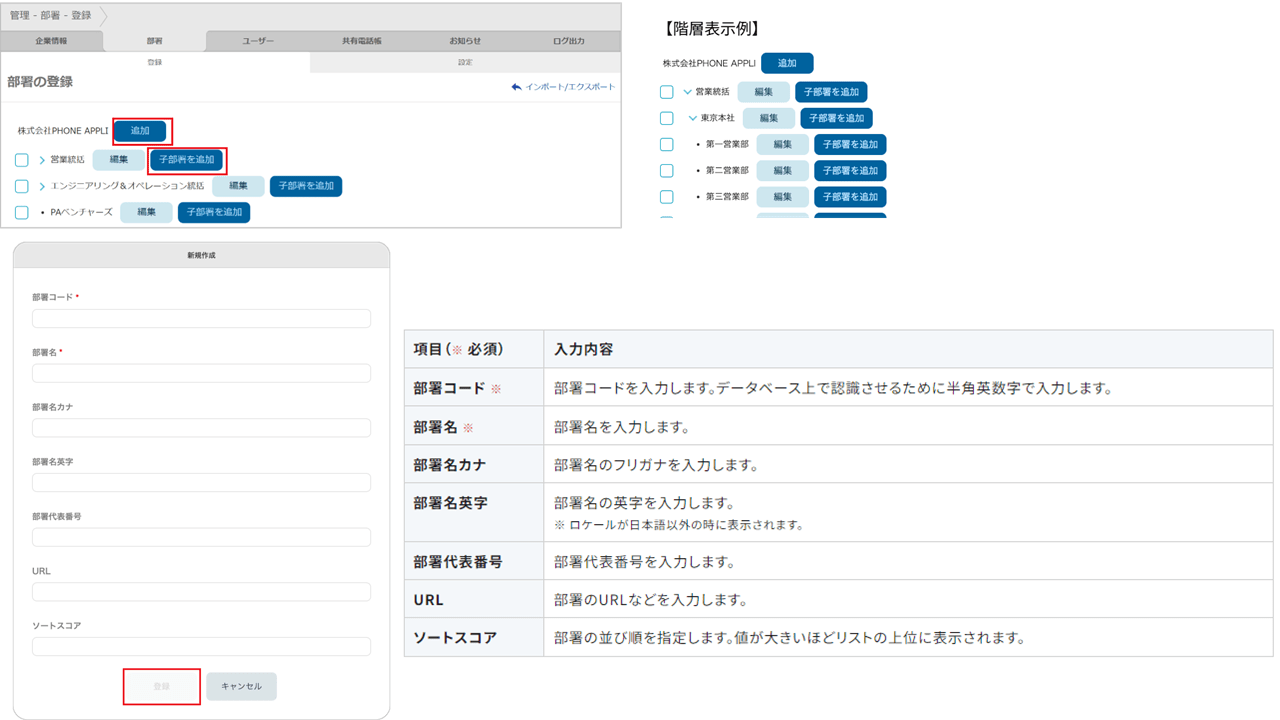Screen dimensions: 1280x720
Task: Click 編集 for PAベンチャーズ
Action: pos(146,212)
